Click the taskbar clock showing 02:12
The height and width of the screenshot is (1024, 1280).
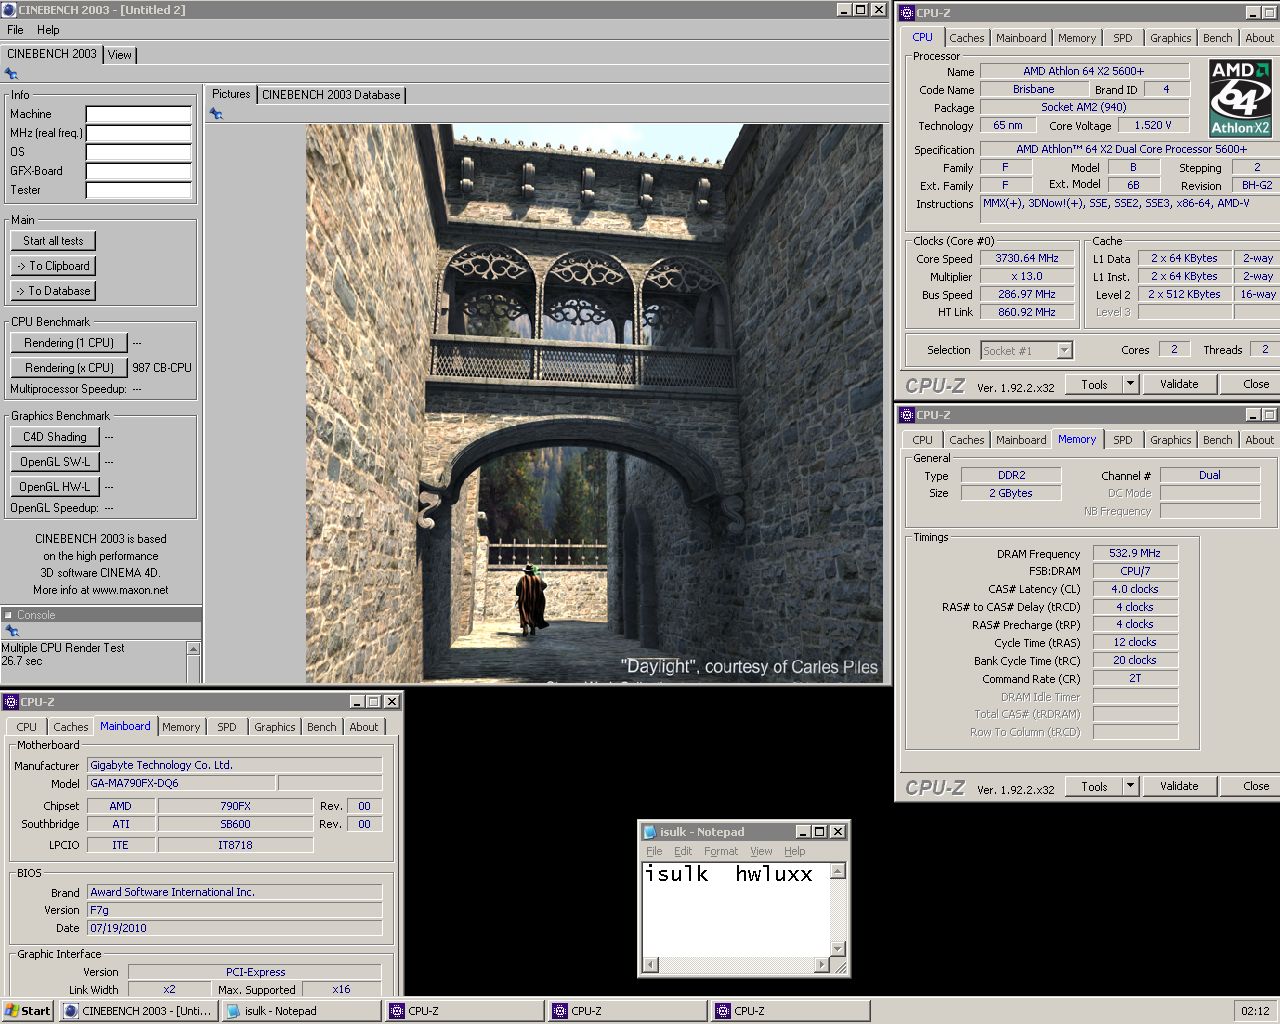[x=1255, y=1011]
